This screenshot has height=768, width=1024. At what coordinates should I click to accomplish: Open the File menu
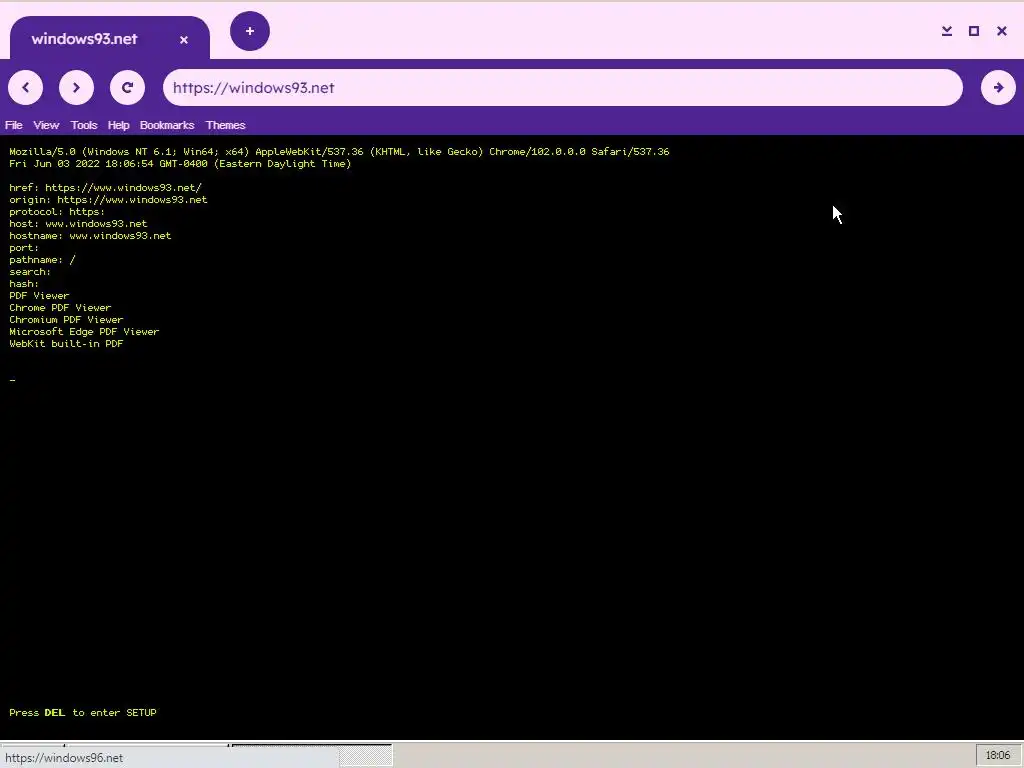[14, 125]
